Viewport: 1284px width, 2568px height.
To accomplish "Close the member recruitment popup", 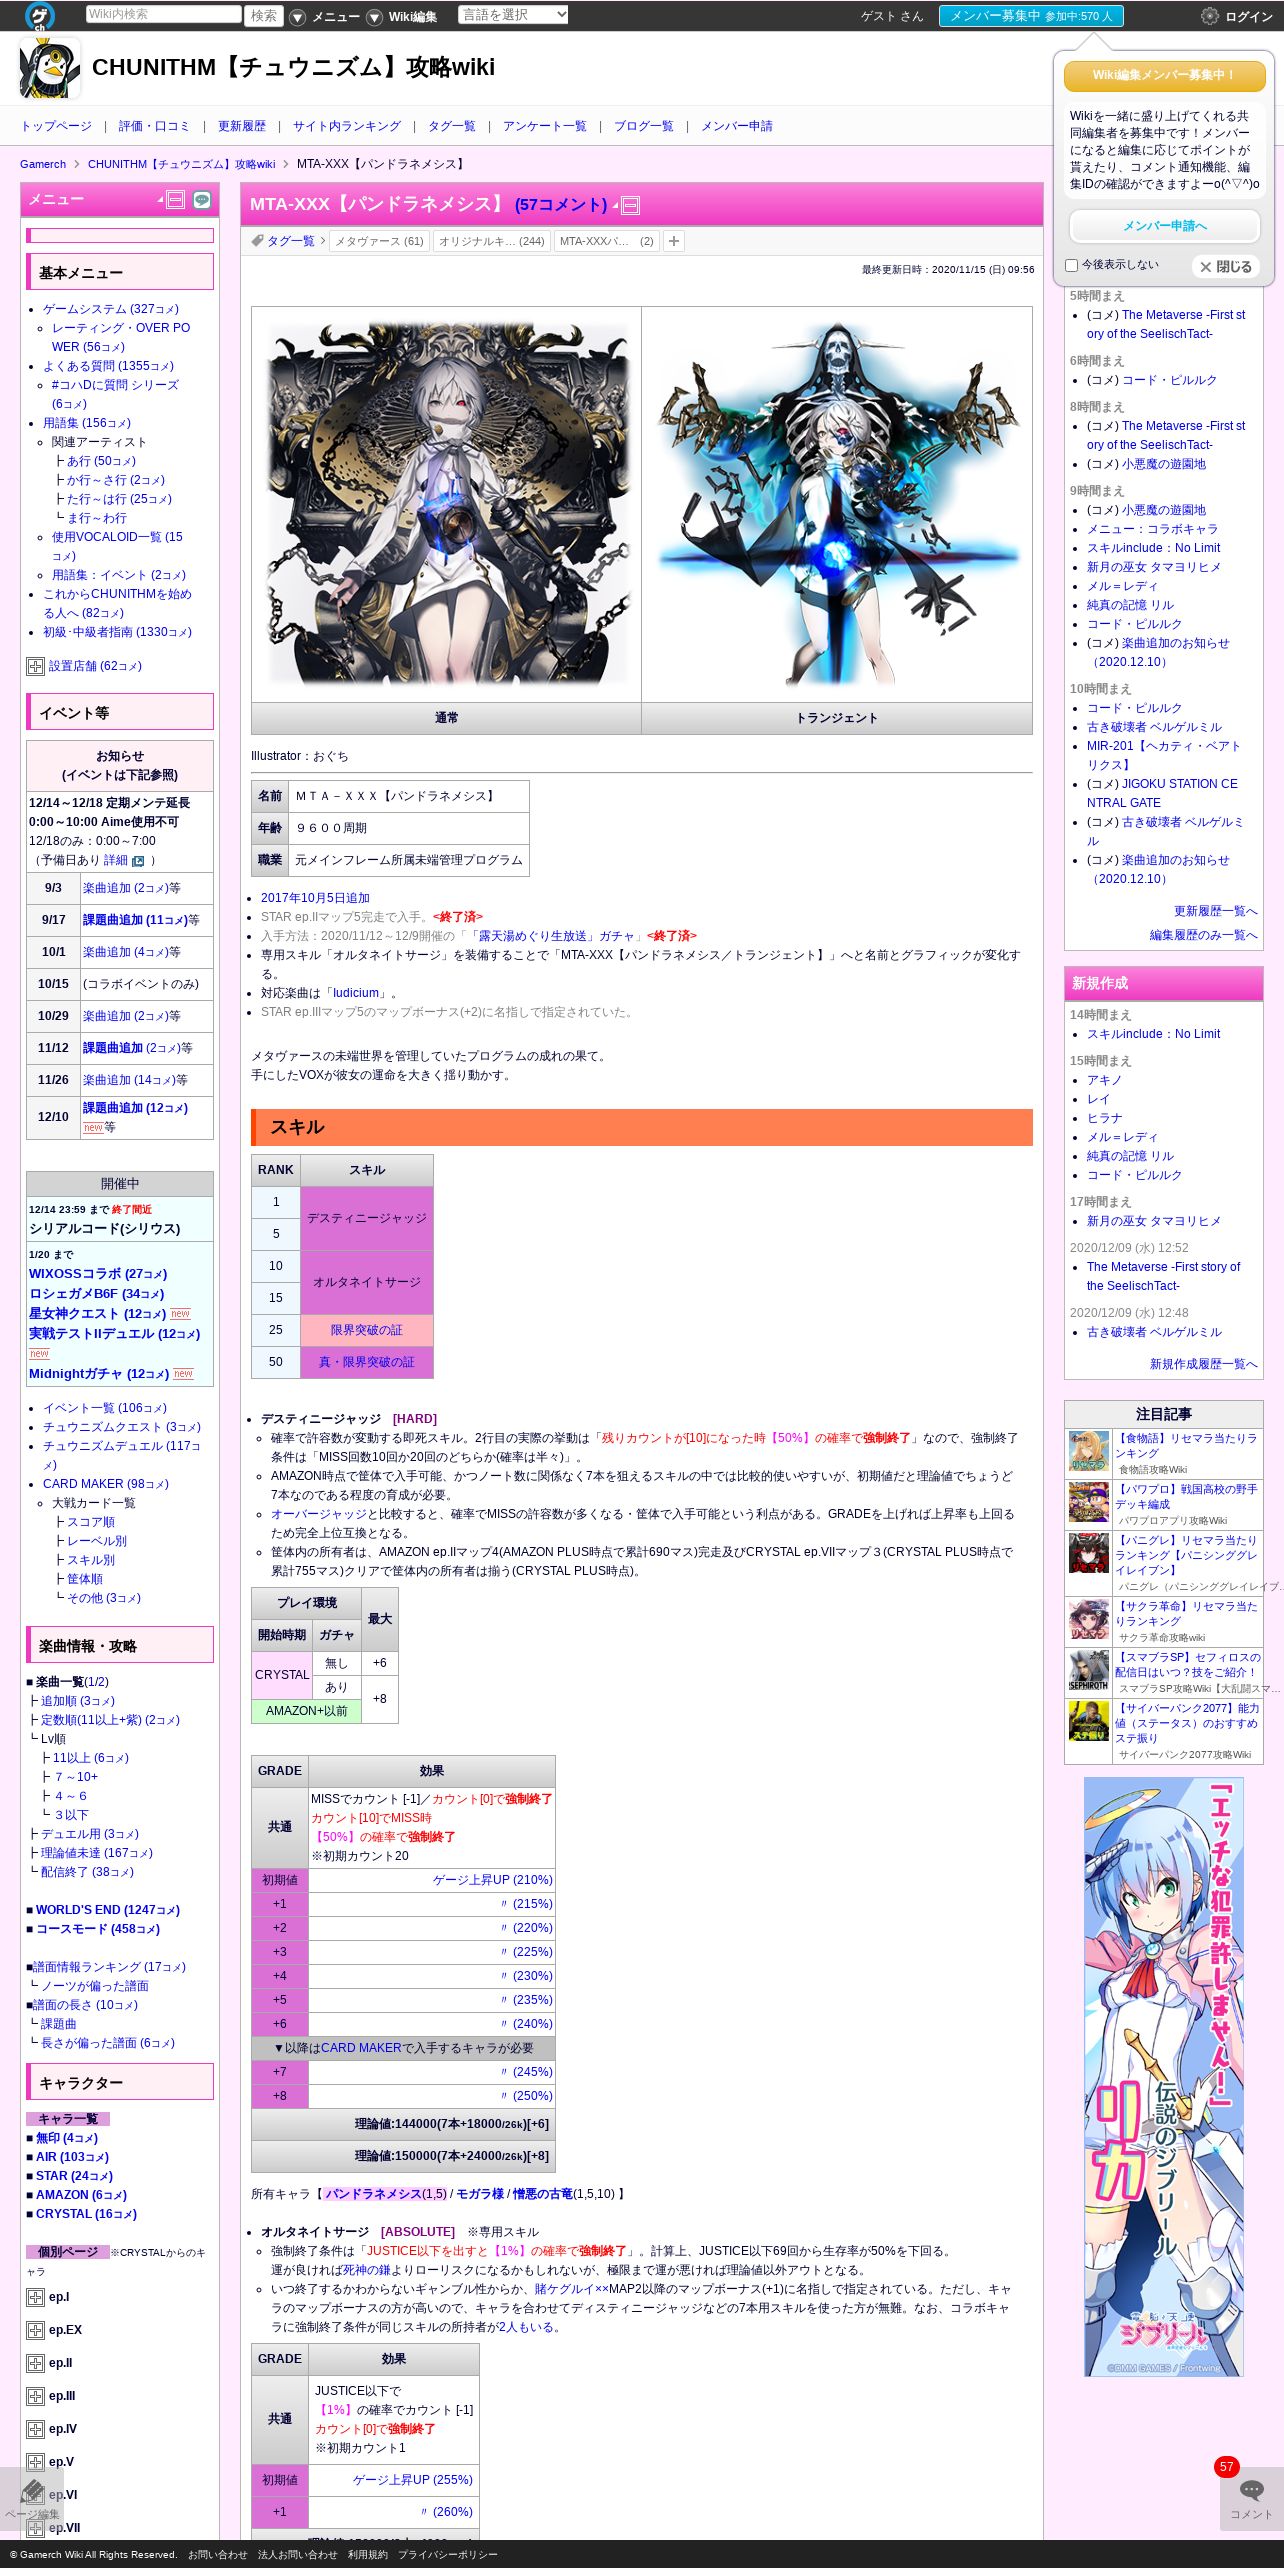I will click(x=1226, y=267).
